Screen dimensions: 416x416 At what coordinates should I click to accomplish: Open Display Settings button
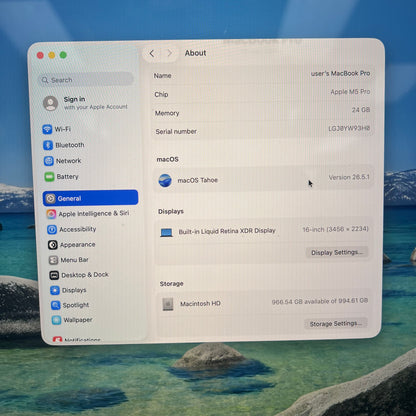click(x=337, y=252)
